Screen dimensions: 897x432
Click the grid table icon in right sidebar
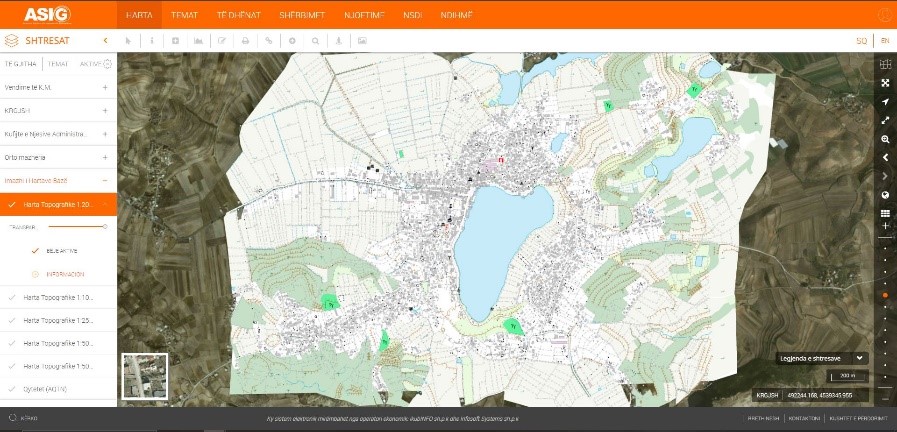tap(885, 213)
